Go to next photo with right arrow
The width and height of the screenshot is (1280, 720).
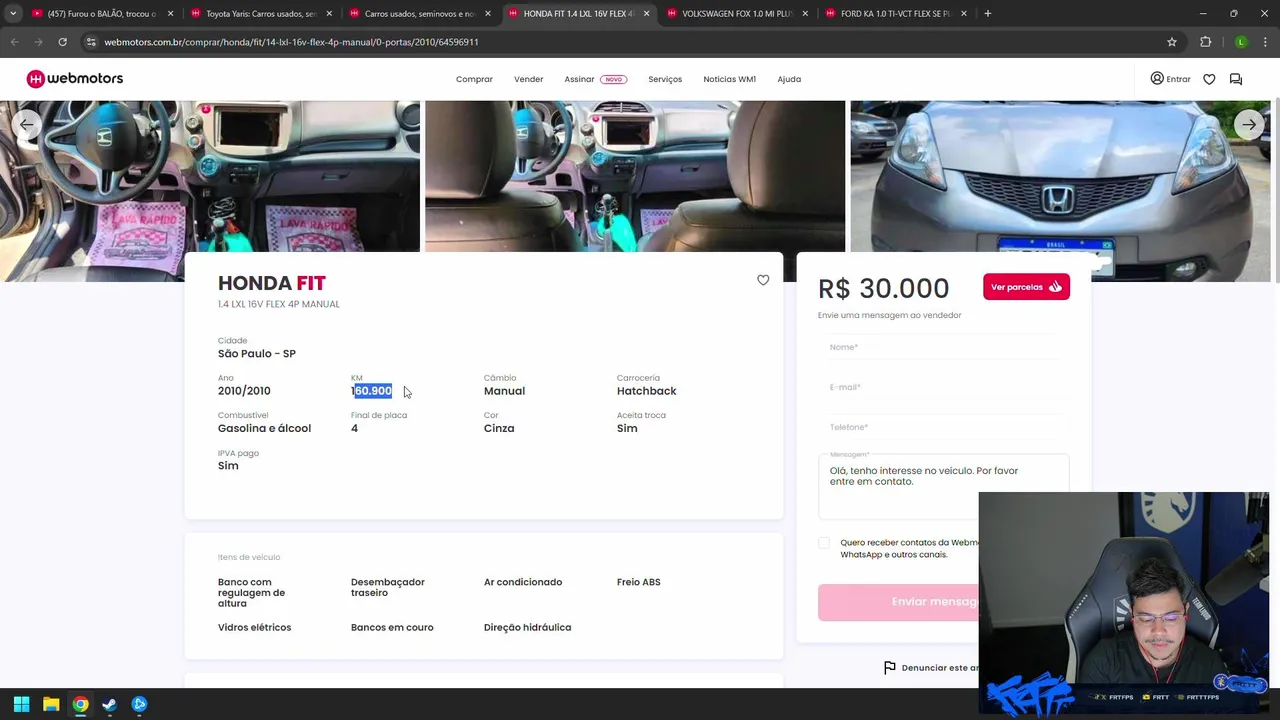(1249, 125)
